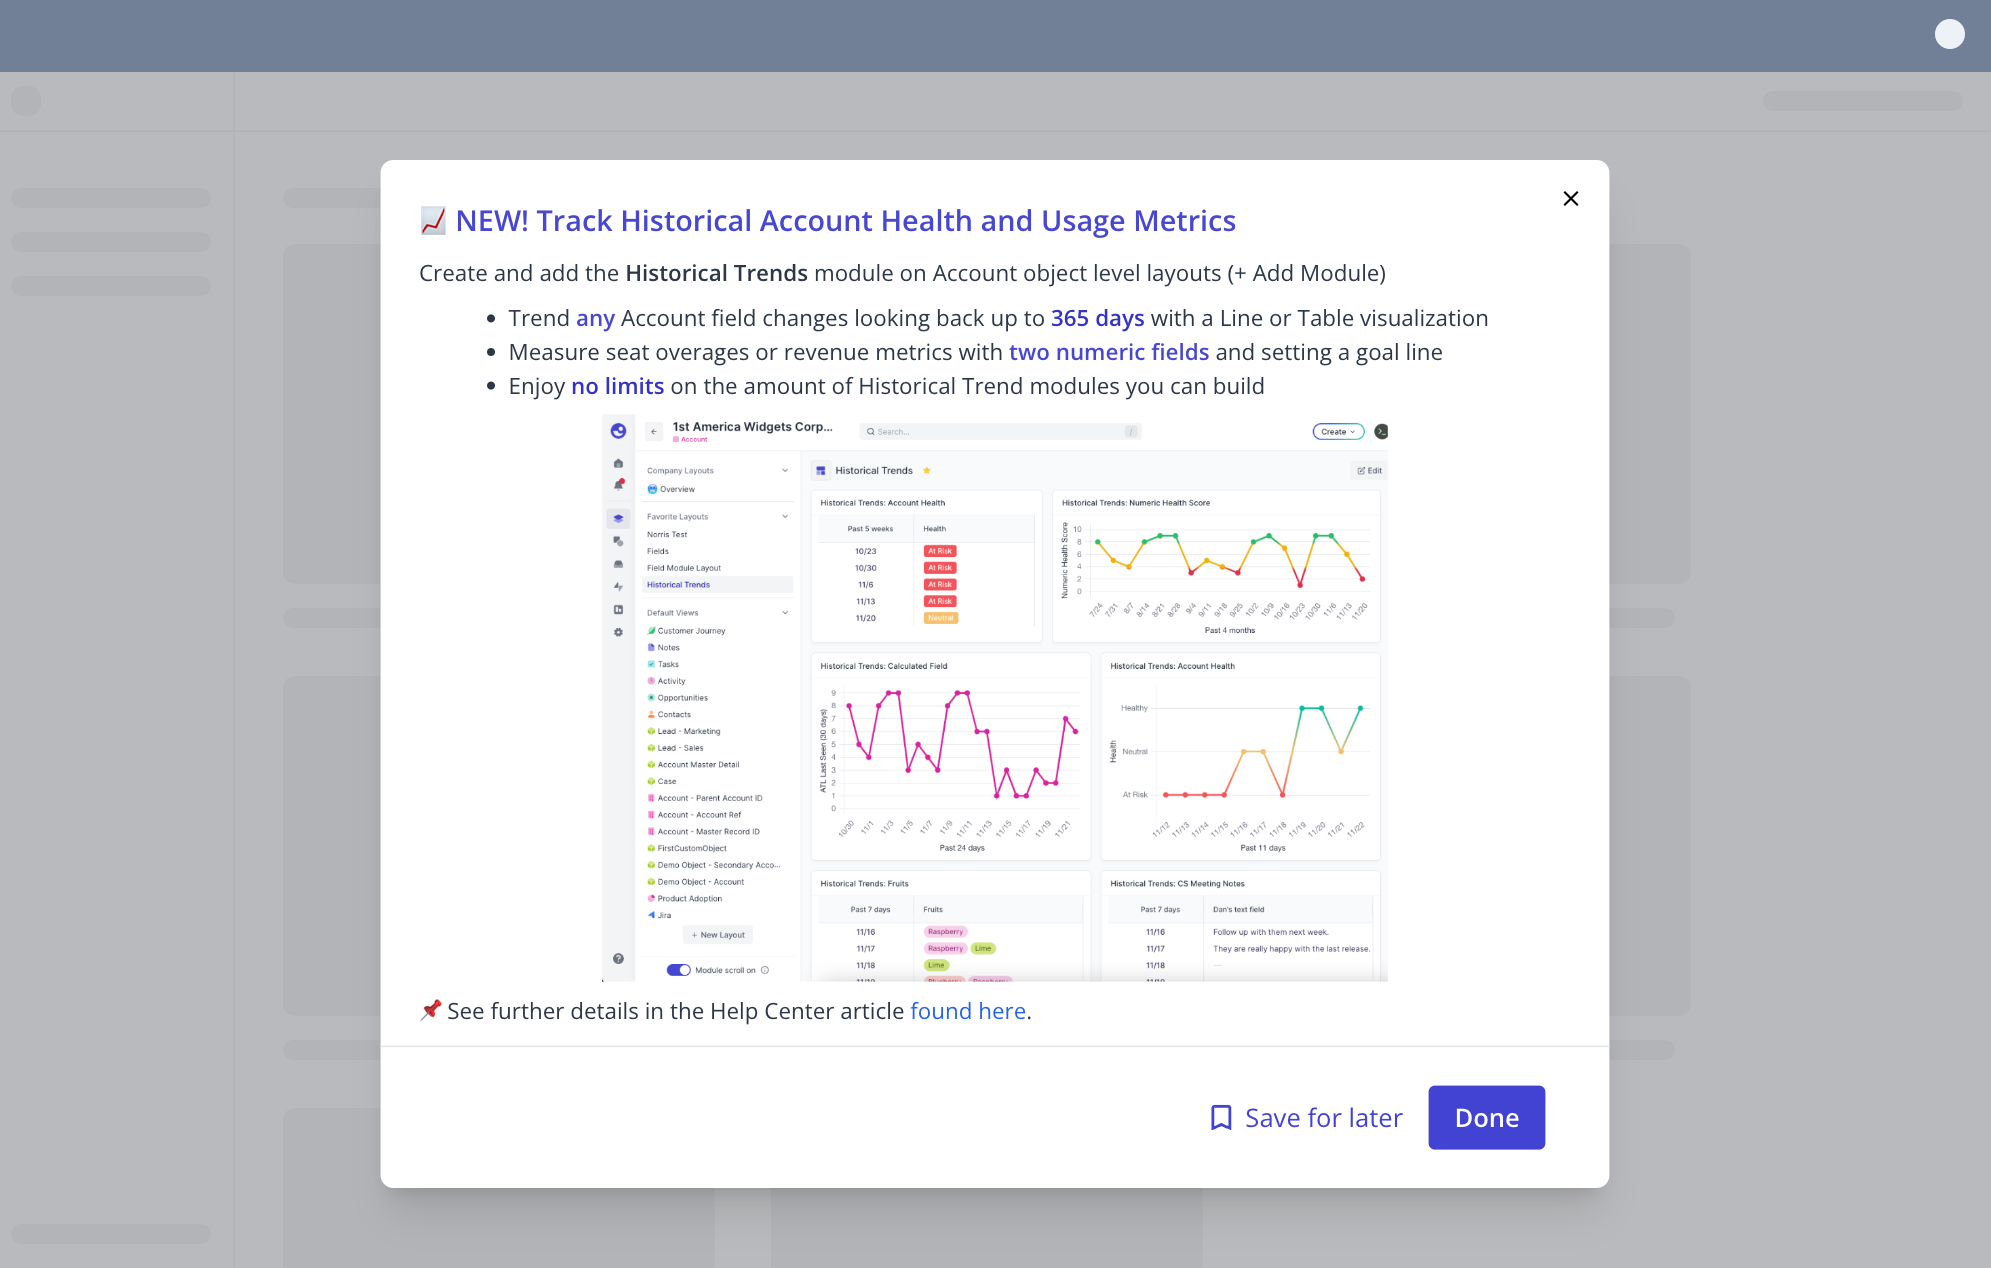
Task: Click the help question mark icon
Action: pyautogui.click(x=618, y=958)
